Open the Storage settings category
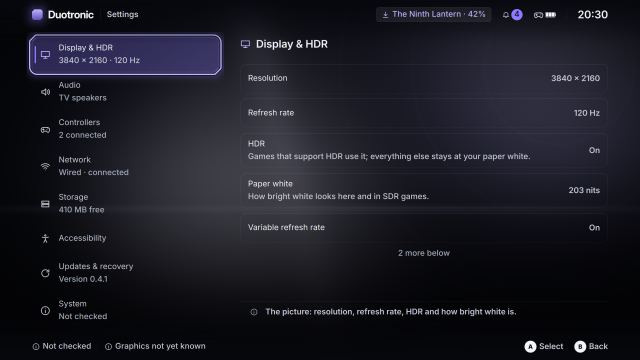Screen dimensions: 640x360 click(x=125, y=203)
